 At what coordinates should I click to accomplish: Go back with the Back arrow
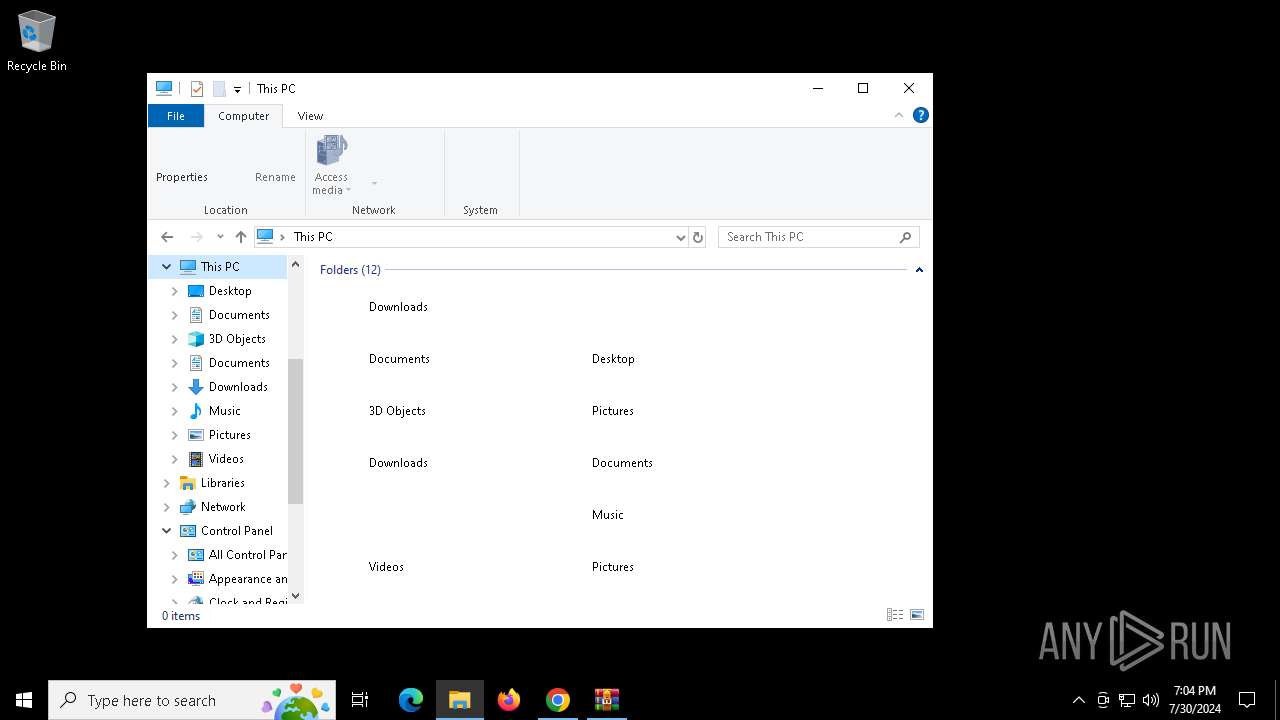pos(167,237)
